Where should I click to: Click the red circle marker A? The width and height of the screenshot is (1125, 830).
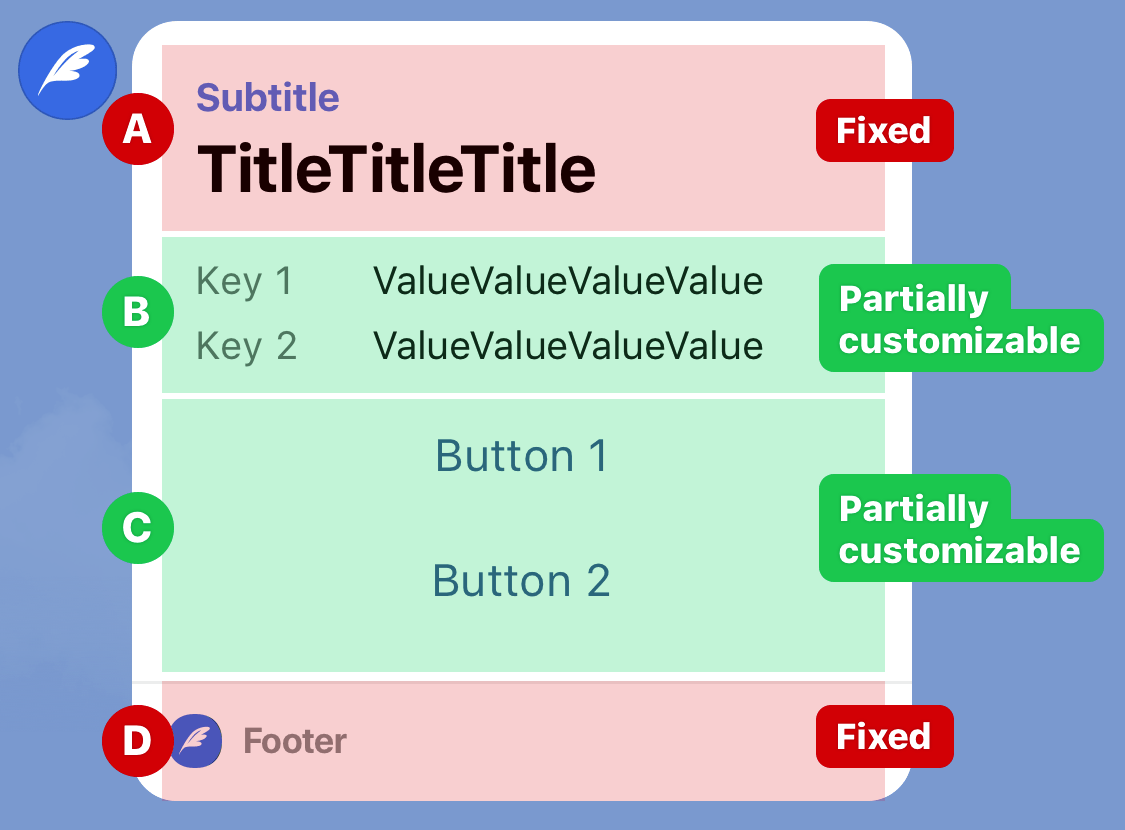click(138, 129)
